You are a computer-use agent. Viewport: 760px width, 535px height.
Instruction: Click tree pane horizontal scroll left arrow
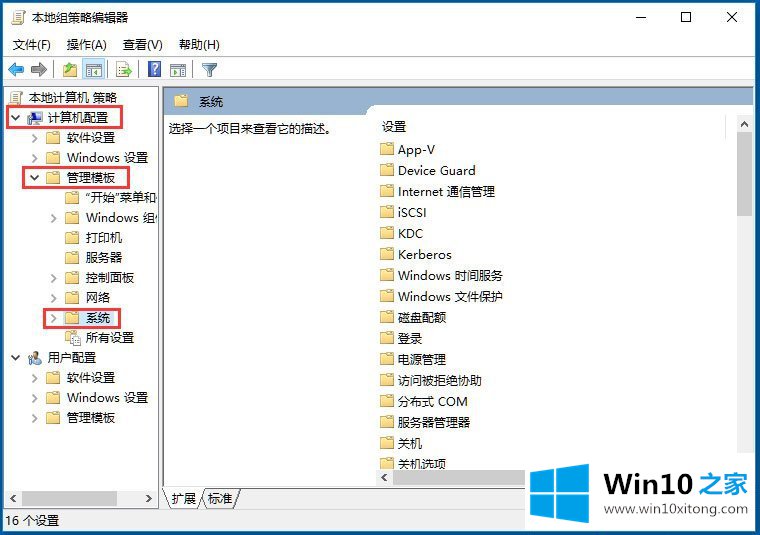pos(13,498)
